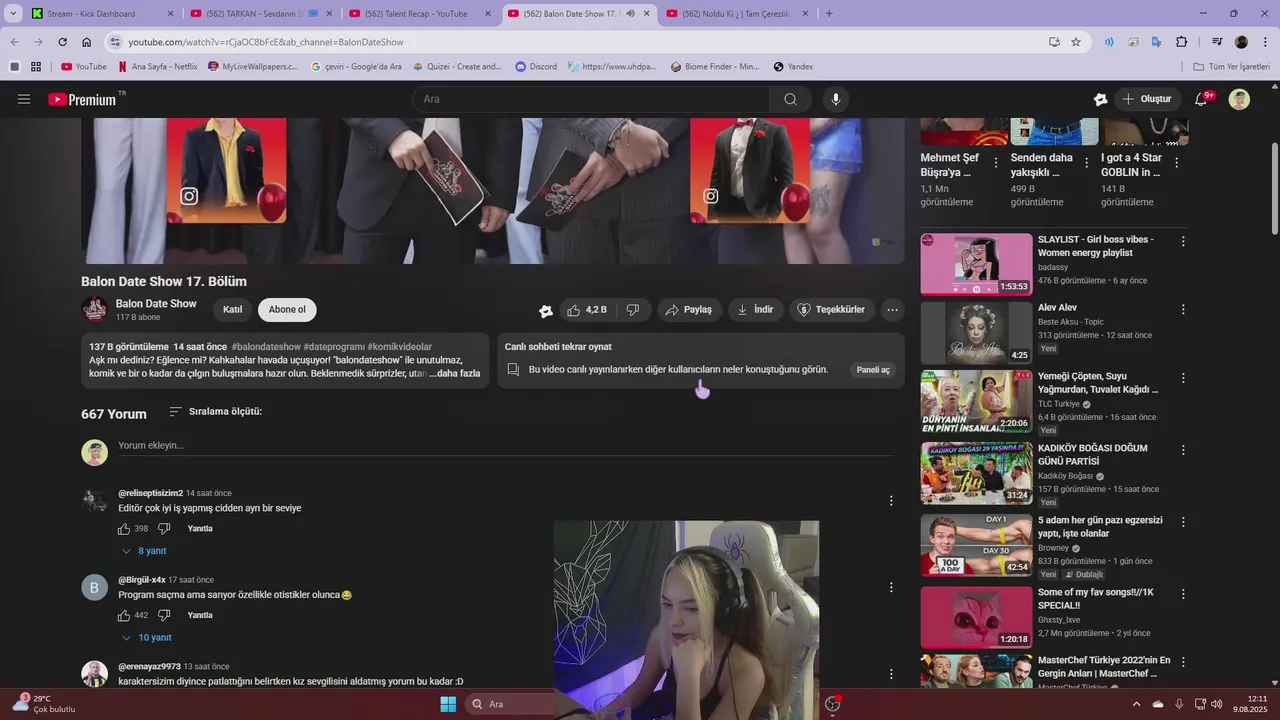Open the browser apps grid icon
The height and width of the screenshot is (720, 1280).
click(x=36, y=67)
